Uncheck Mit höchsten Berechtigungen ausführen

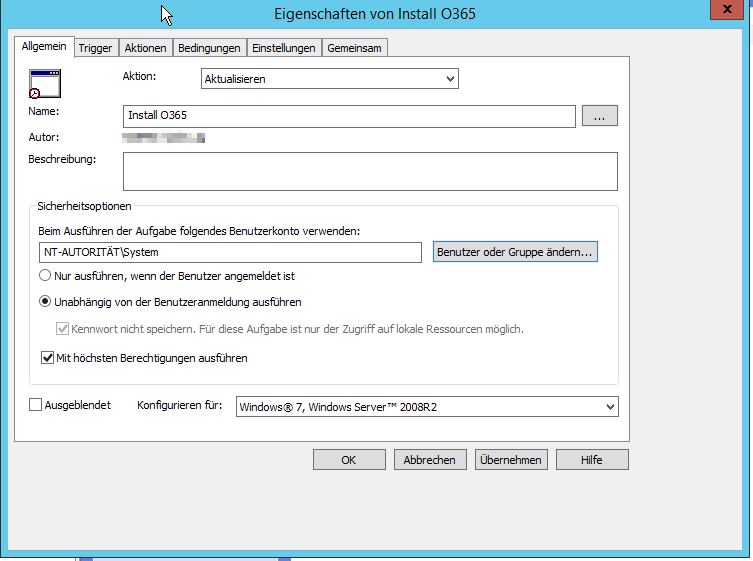[47, 358]
